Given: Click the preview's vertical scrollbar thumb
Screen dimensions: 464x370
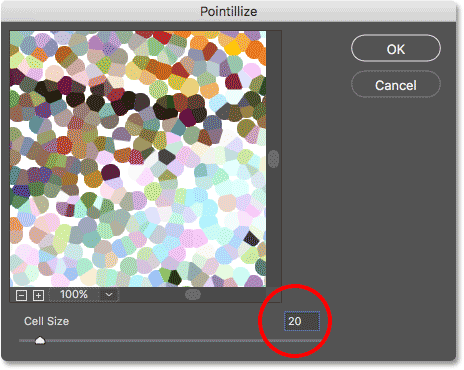Looking at the screenshot, I should 273,159.
